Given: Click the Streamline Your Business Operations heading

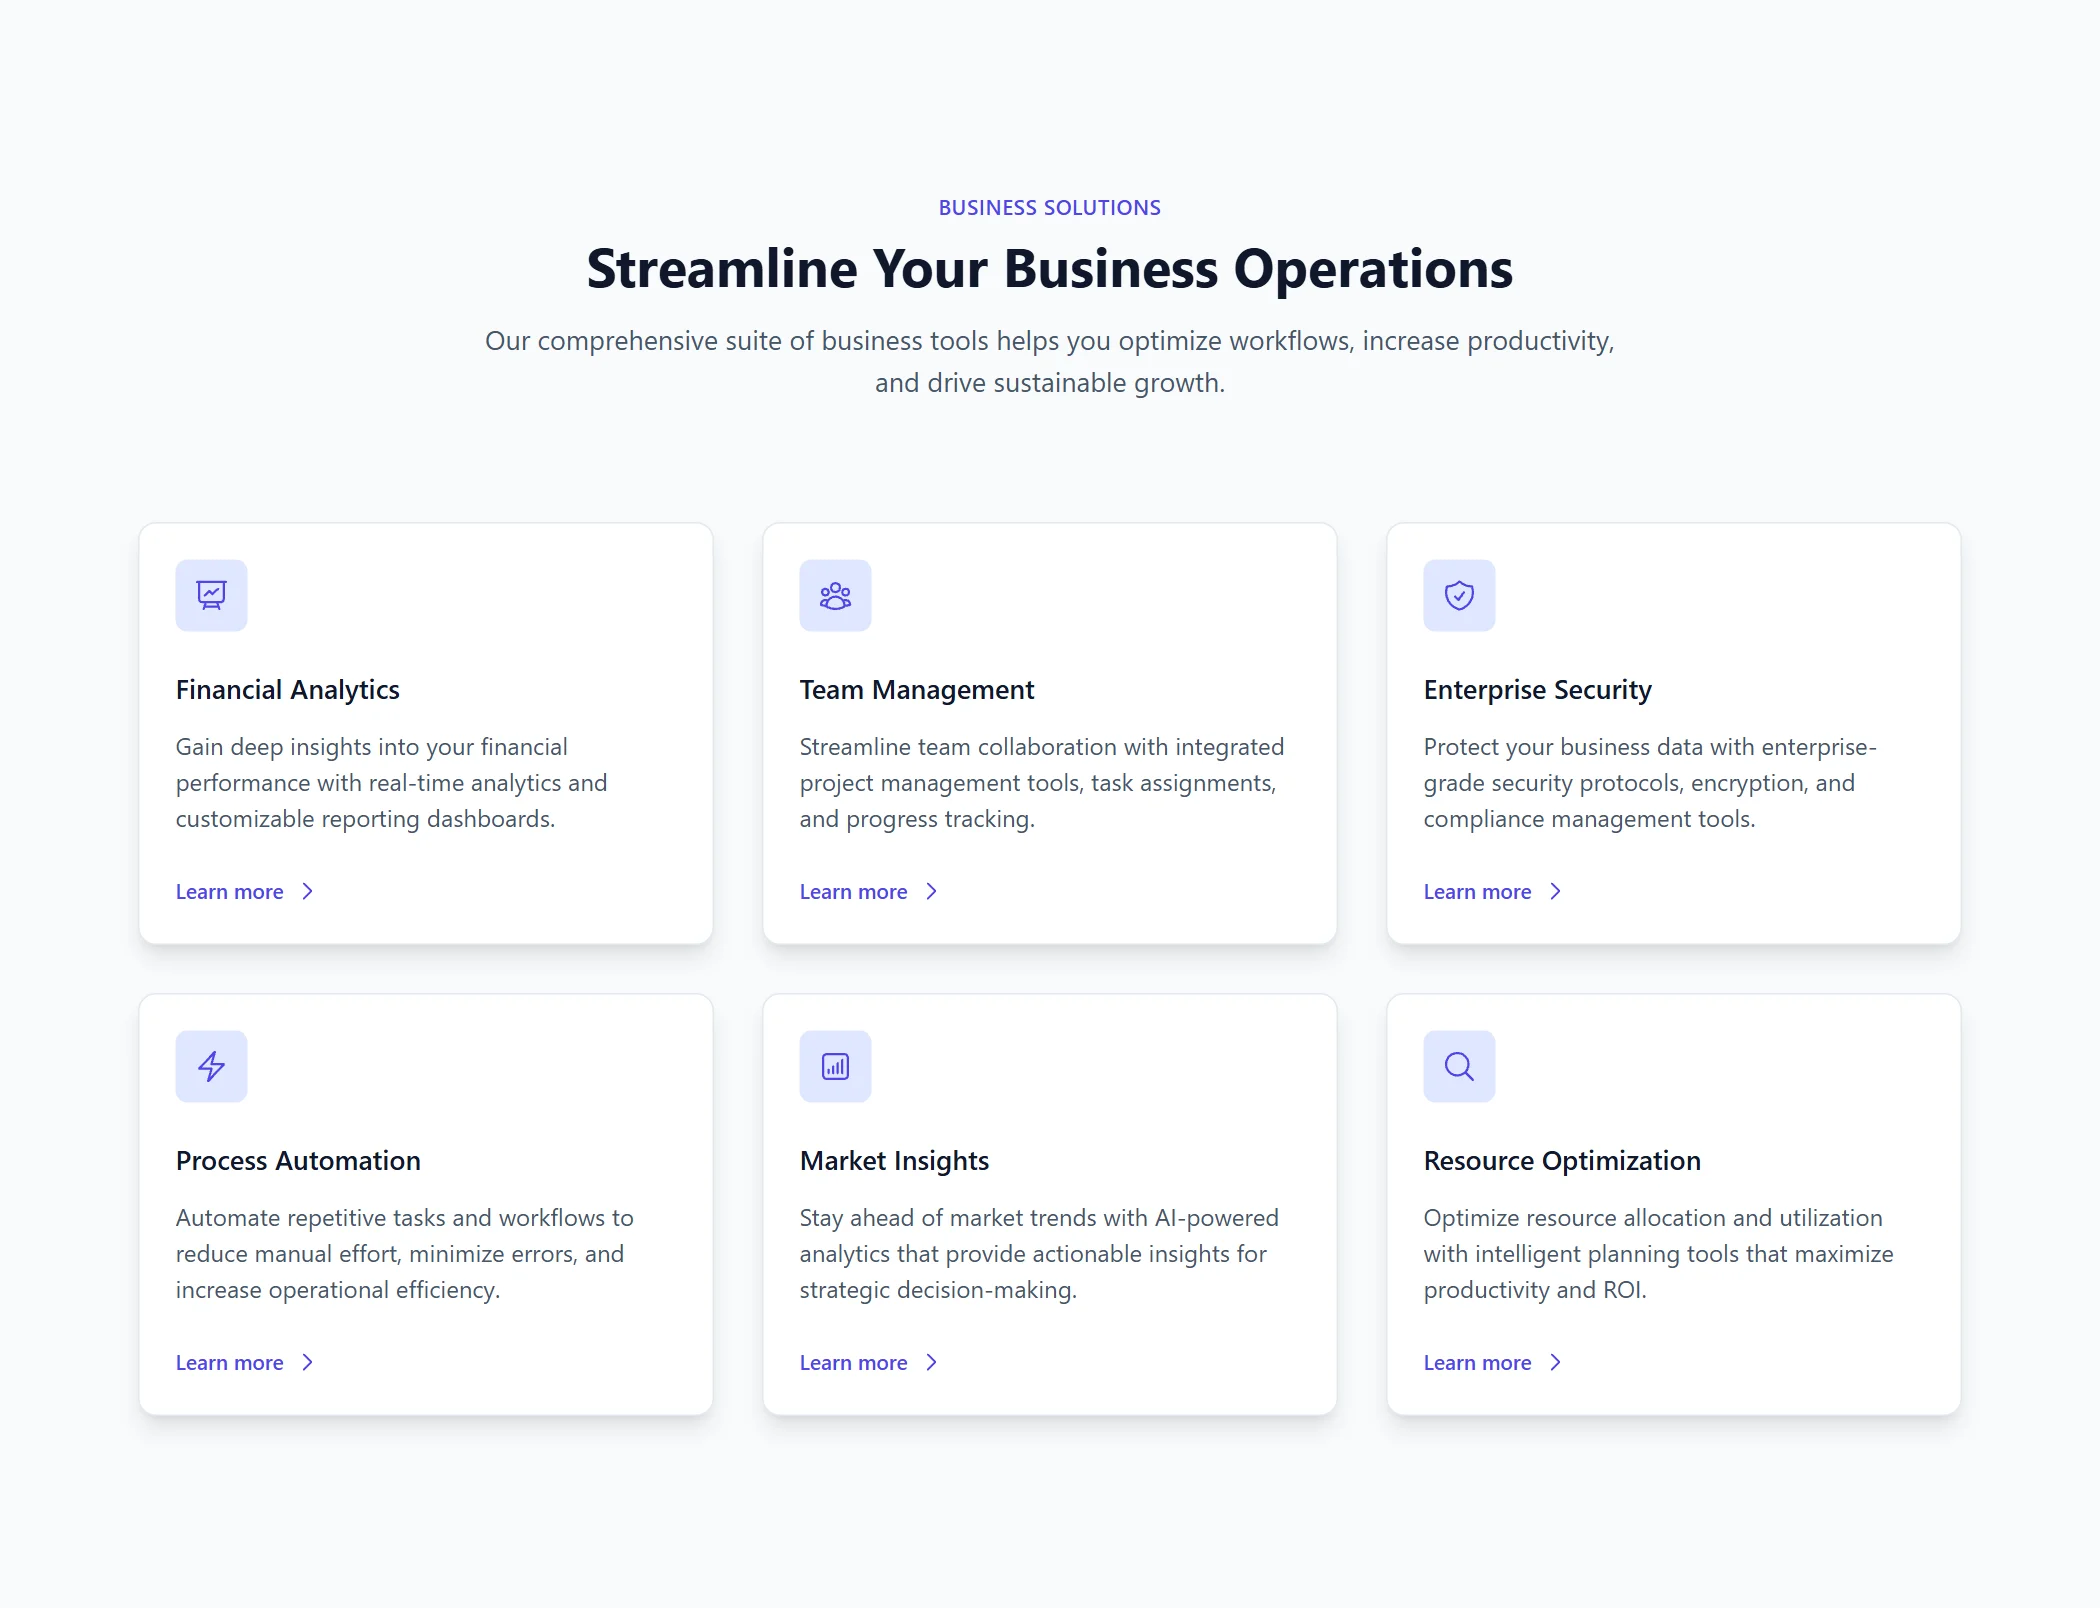Looking at the screenshot, I should click(1050, 268).
